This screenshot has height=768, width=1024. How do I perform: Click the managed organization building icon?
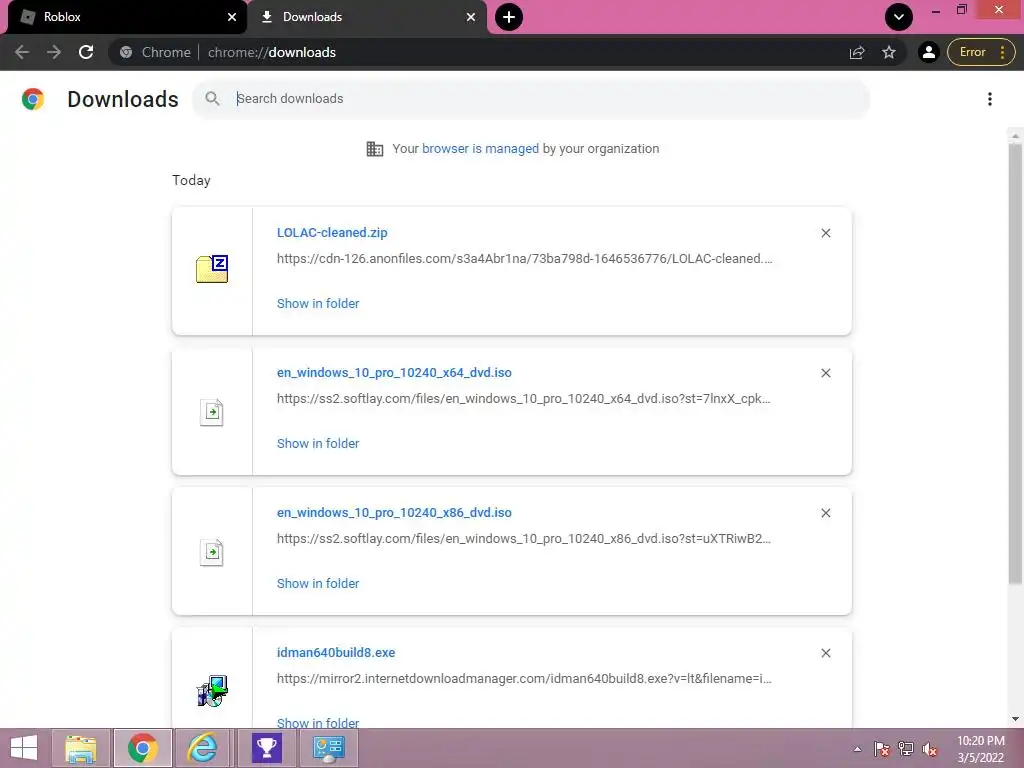point(375,149)
